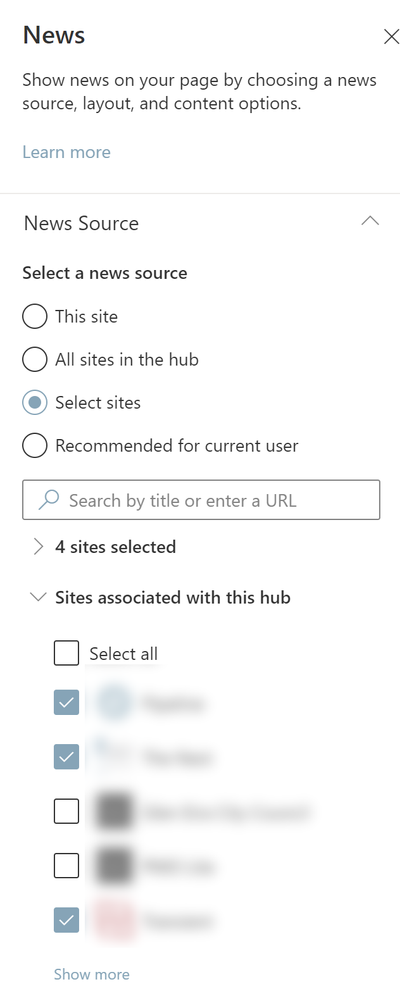Close the News panel with X icon
This screenshot has height=1004, width=400.
(391, 36)
